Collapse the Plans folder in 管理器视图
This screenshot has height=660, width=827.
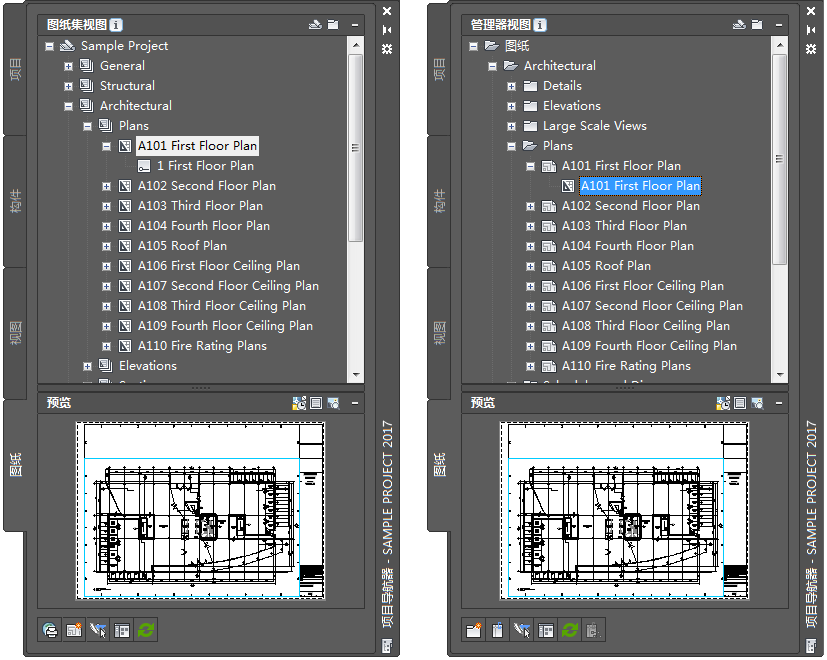coord(512,146)
